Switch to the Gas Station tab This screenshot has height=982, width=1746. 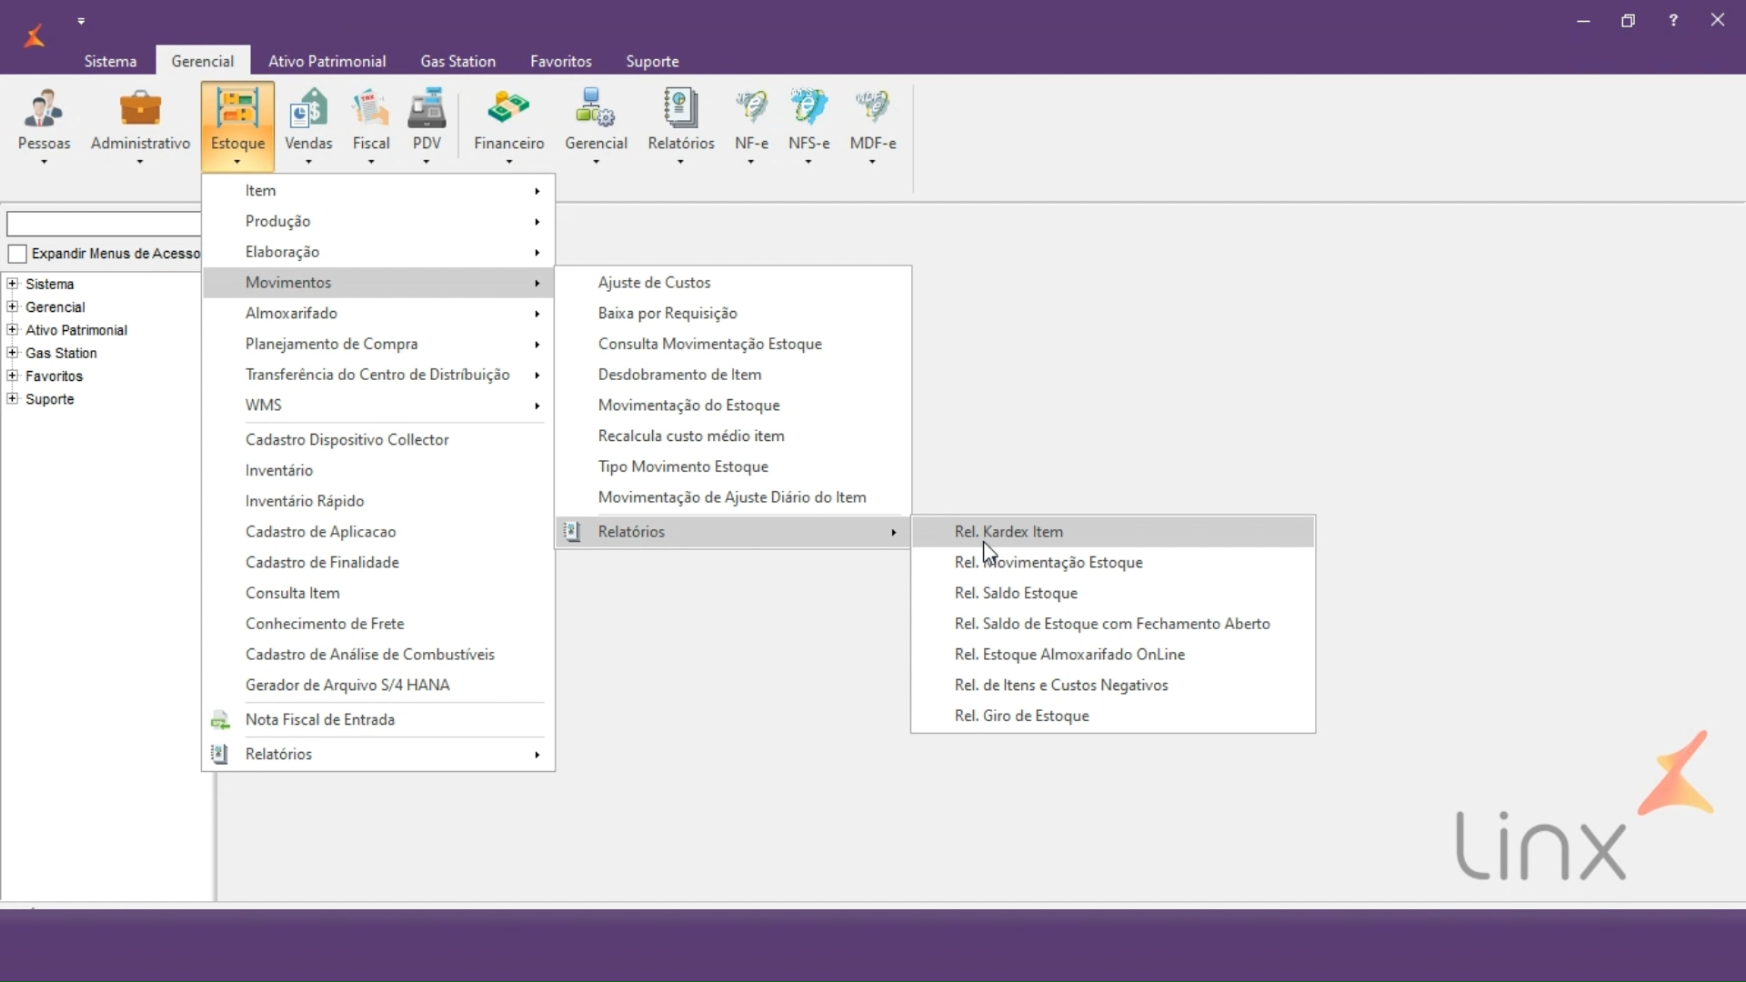click(x=458, y=61)
